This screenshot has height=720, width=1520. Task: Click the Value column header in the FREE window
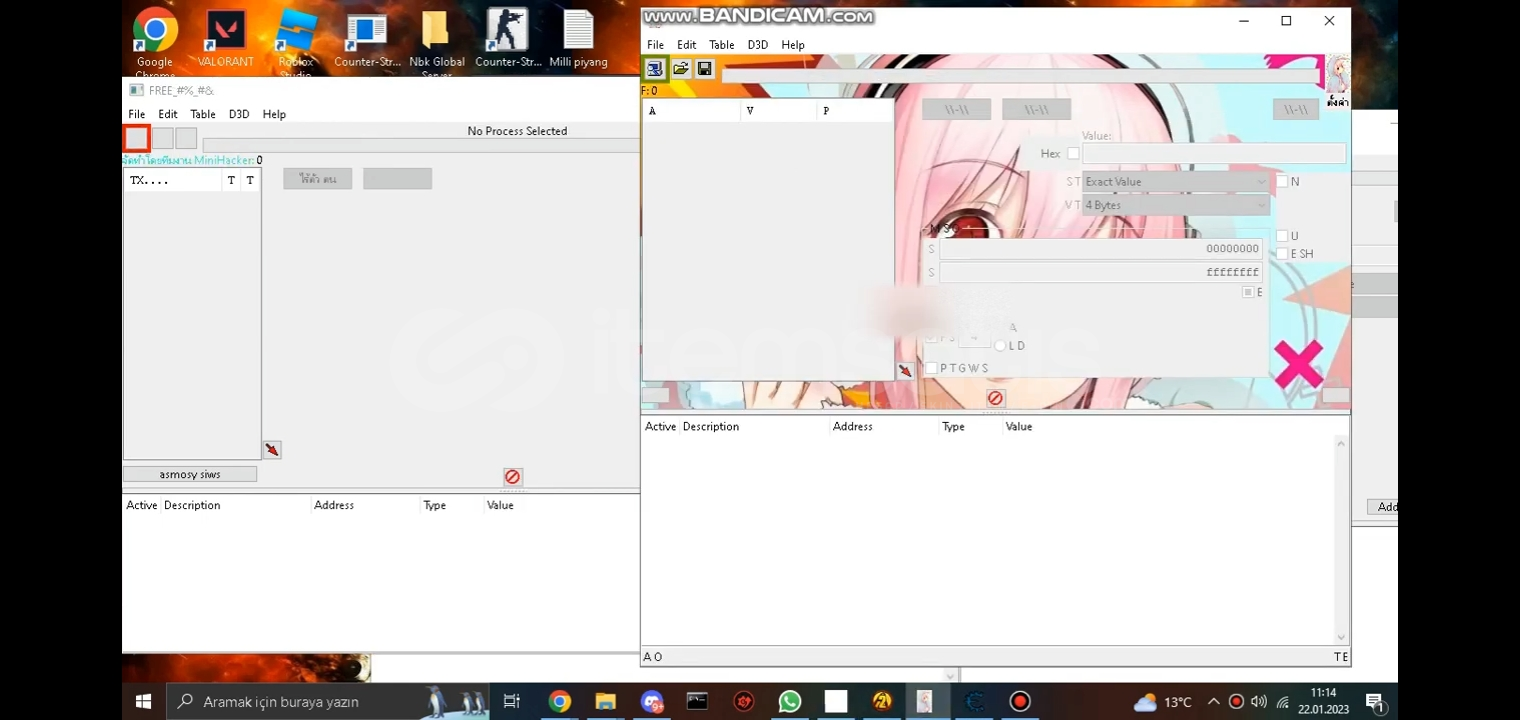point(500,505)
